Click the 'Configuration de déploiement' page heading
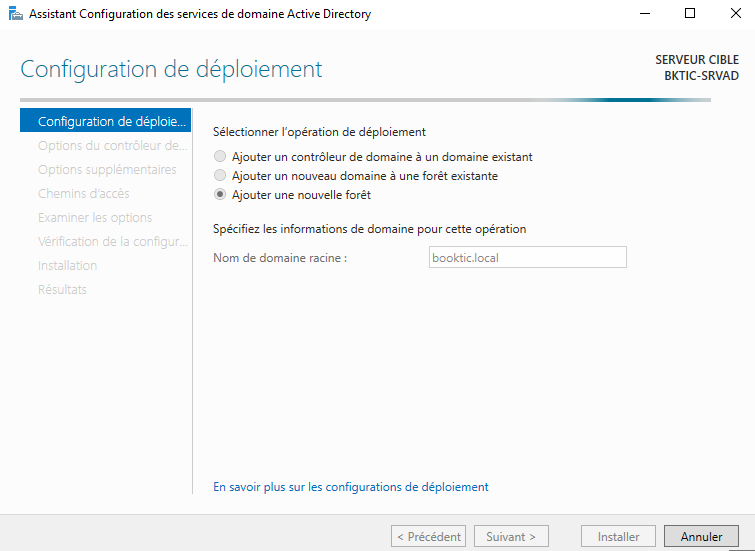The height and width of the screenshot is (551, 755). 171,69
